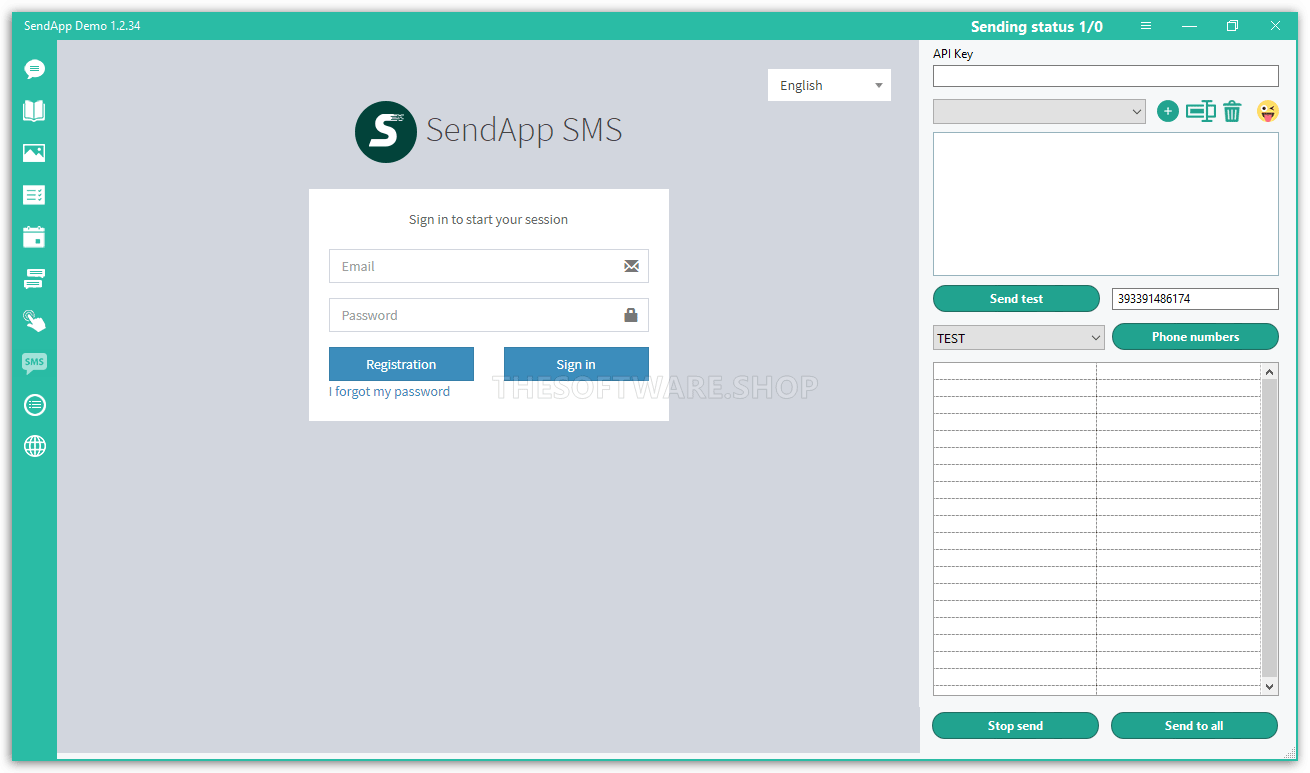Add a new template with the plus icon
This screenshot has height=773, width=1310.
(x=1167, y=111)
